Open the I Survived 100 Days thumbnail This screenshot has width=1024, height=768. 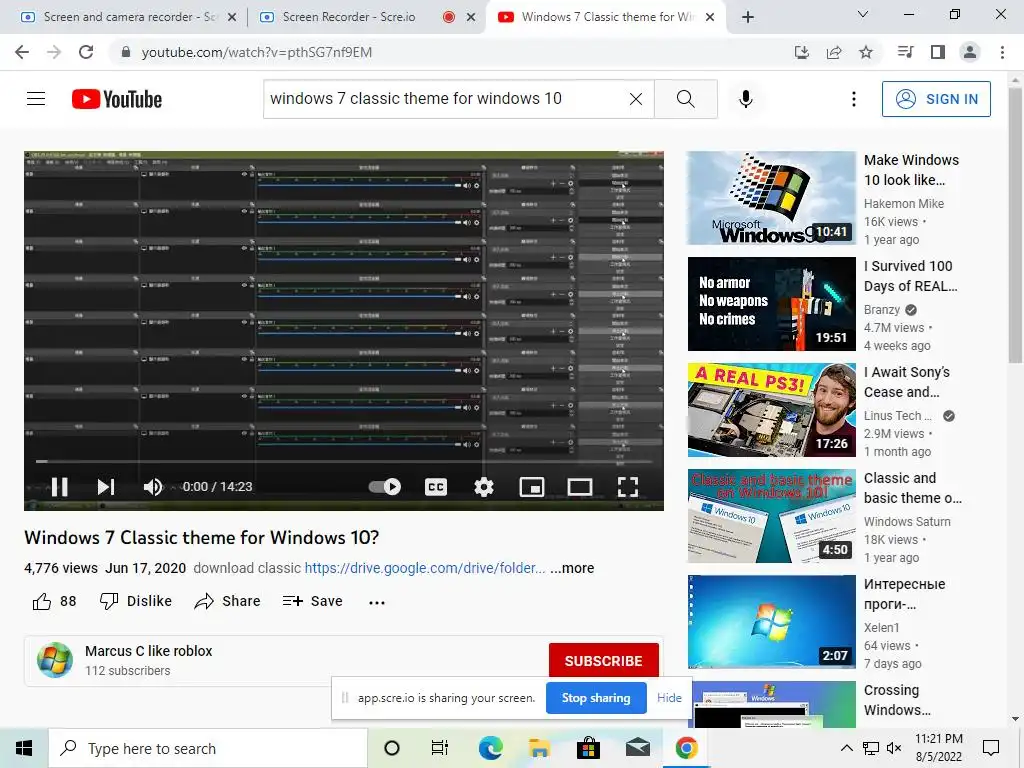[771, 304]
